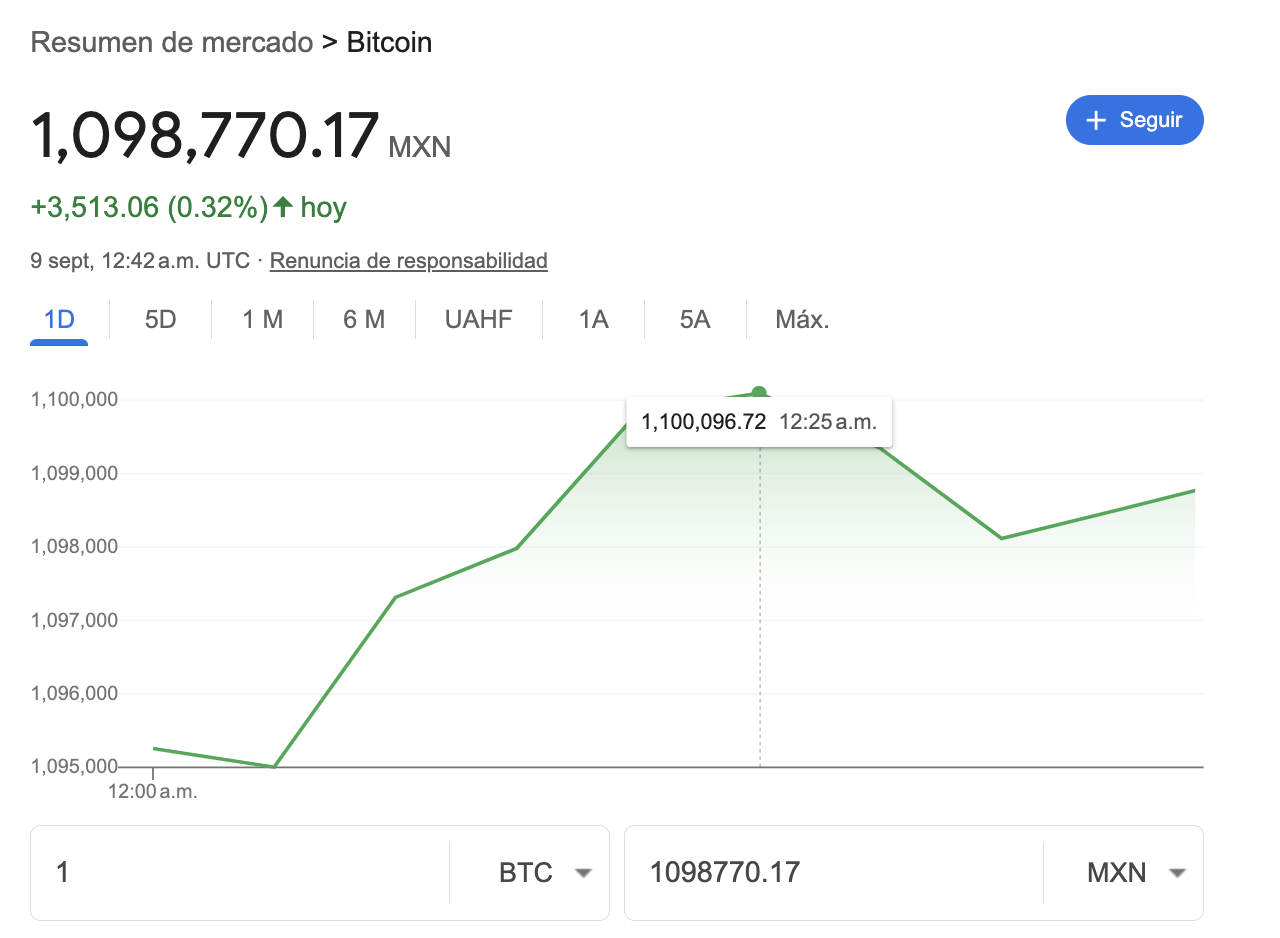Click the MXN amount field showing 1098770.17
Image resolution: width=1280 pixels, height=938 pixels.
pyautogui.click(x=835, y=873)
